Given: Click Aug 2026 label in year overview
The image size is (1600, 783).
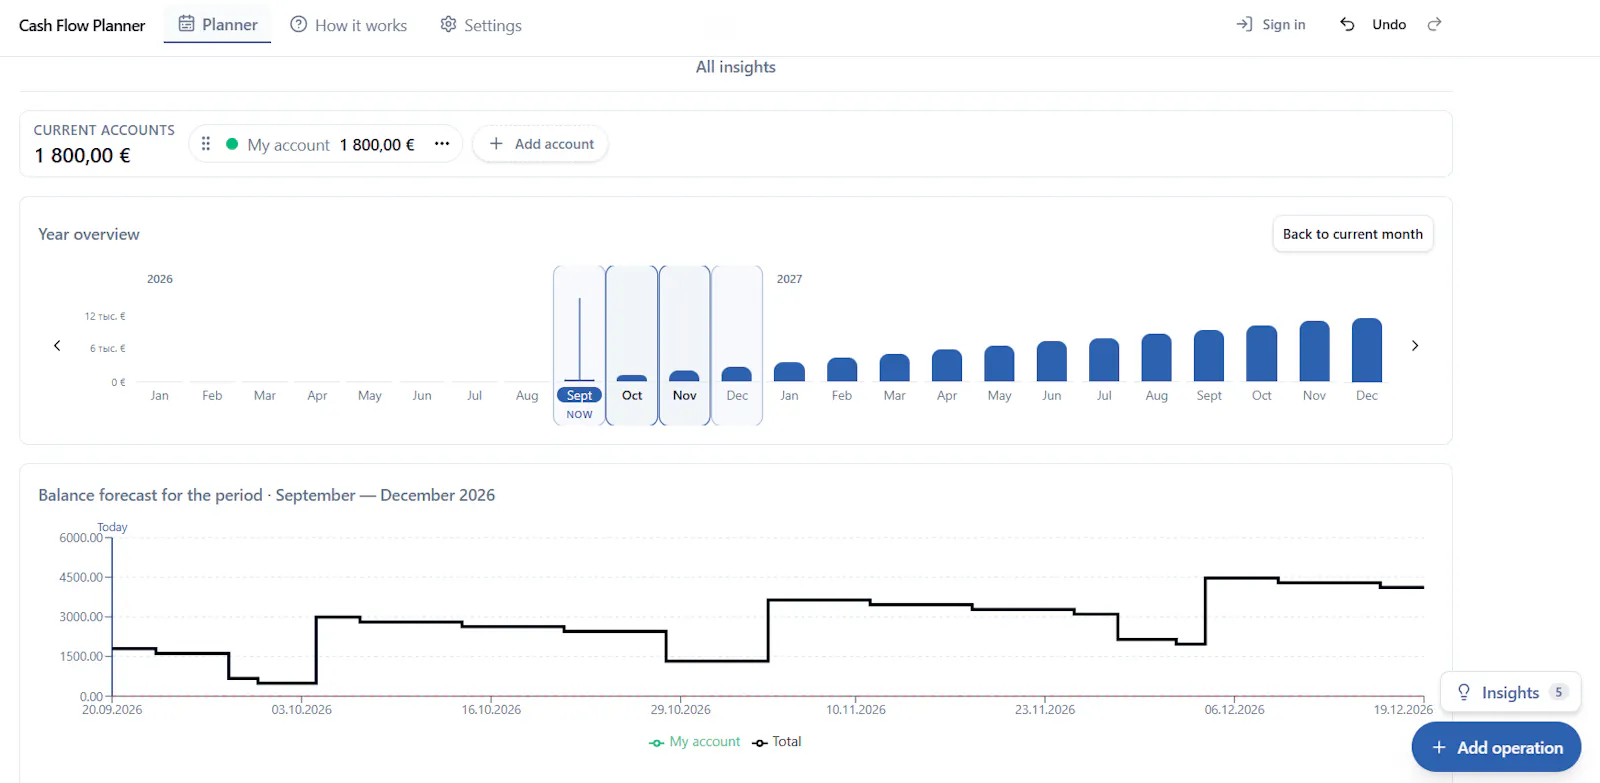Looking at the screenshot, I should [527, 396].
